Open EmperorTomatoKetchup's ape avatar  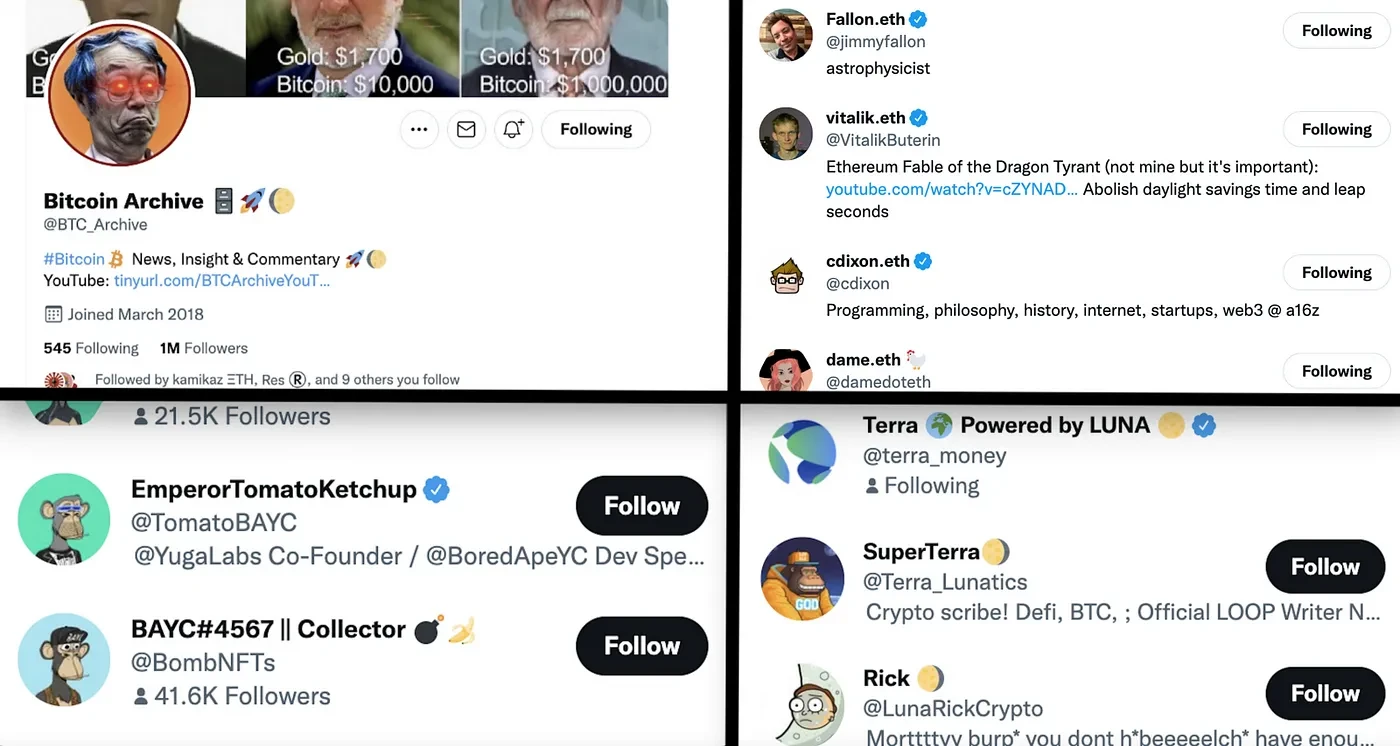[x=63, y=519]
